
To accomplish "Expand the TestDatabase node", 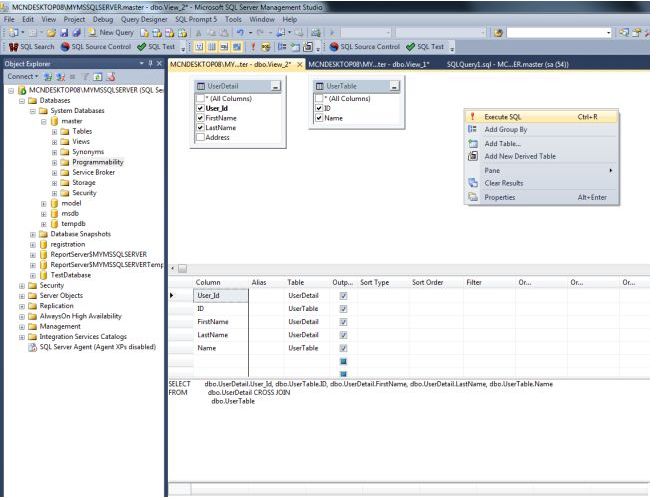I will [33, 276].
